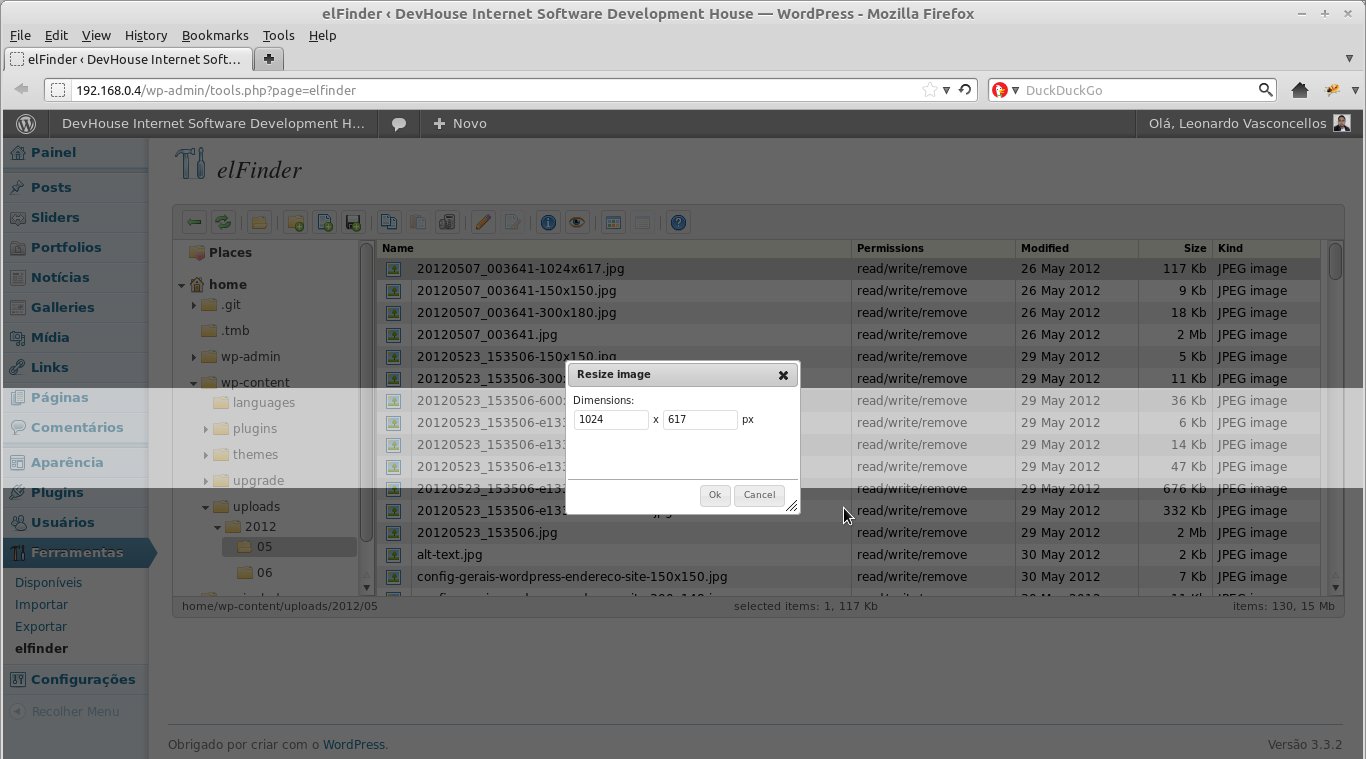Click the bookmark star in URL bar
This screenshot has width=1366, height=759.
pos(929,90)
